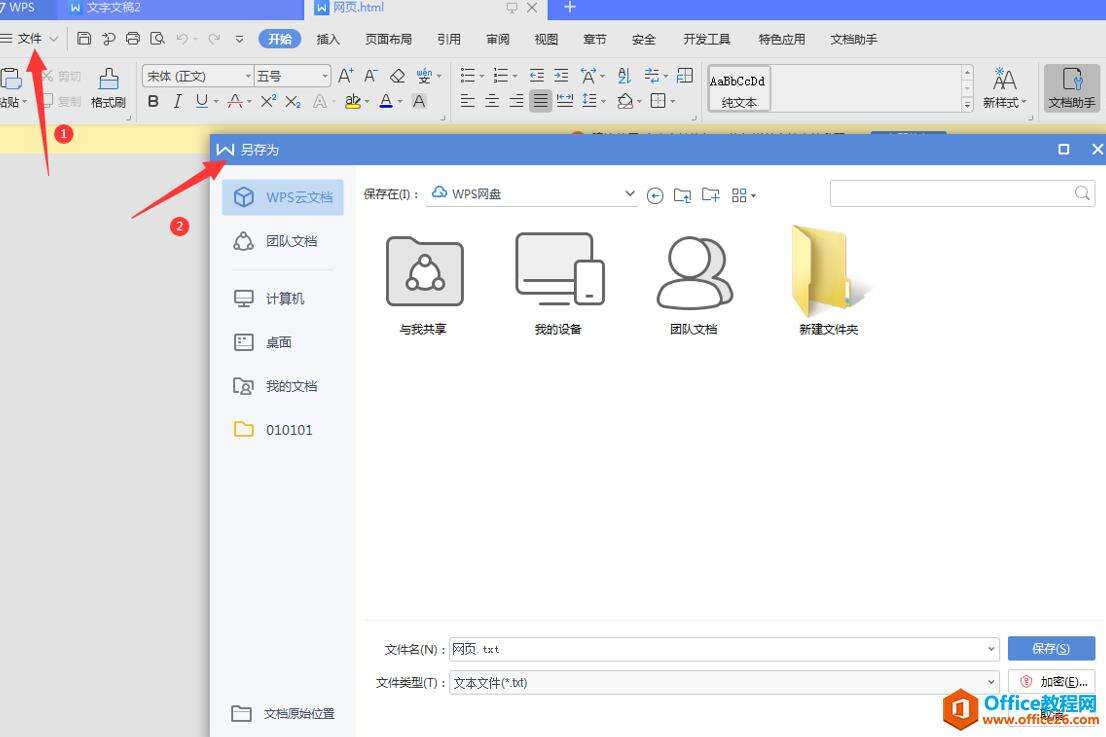
Task: Click the bulleted list icon
Action: 468,75
